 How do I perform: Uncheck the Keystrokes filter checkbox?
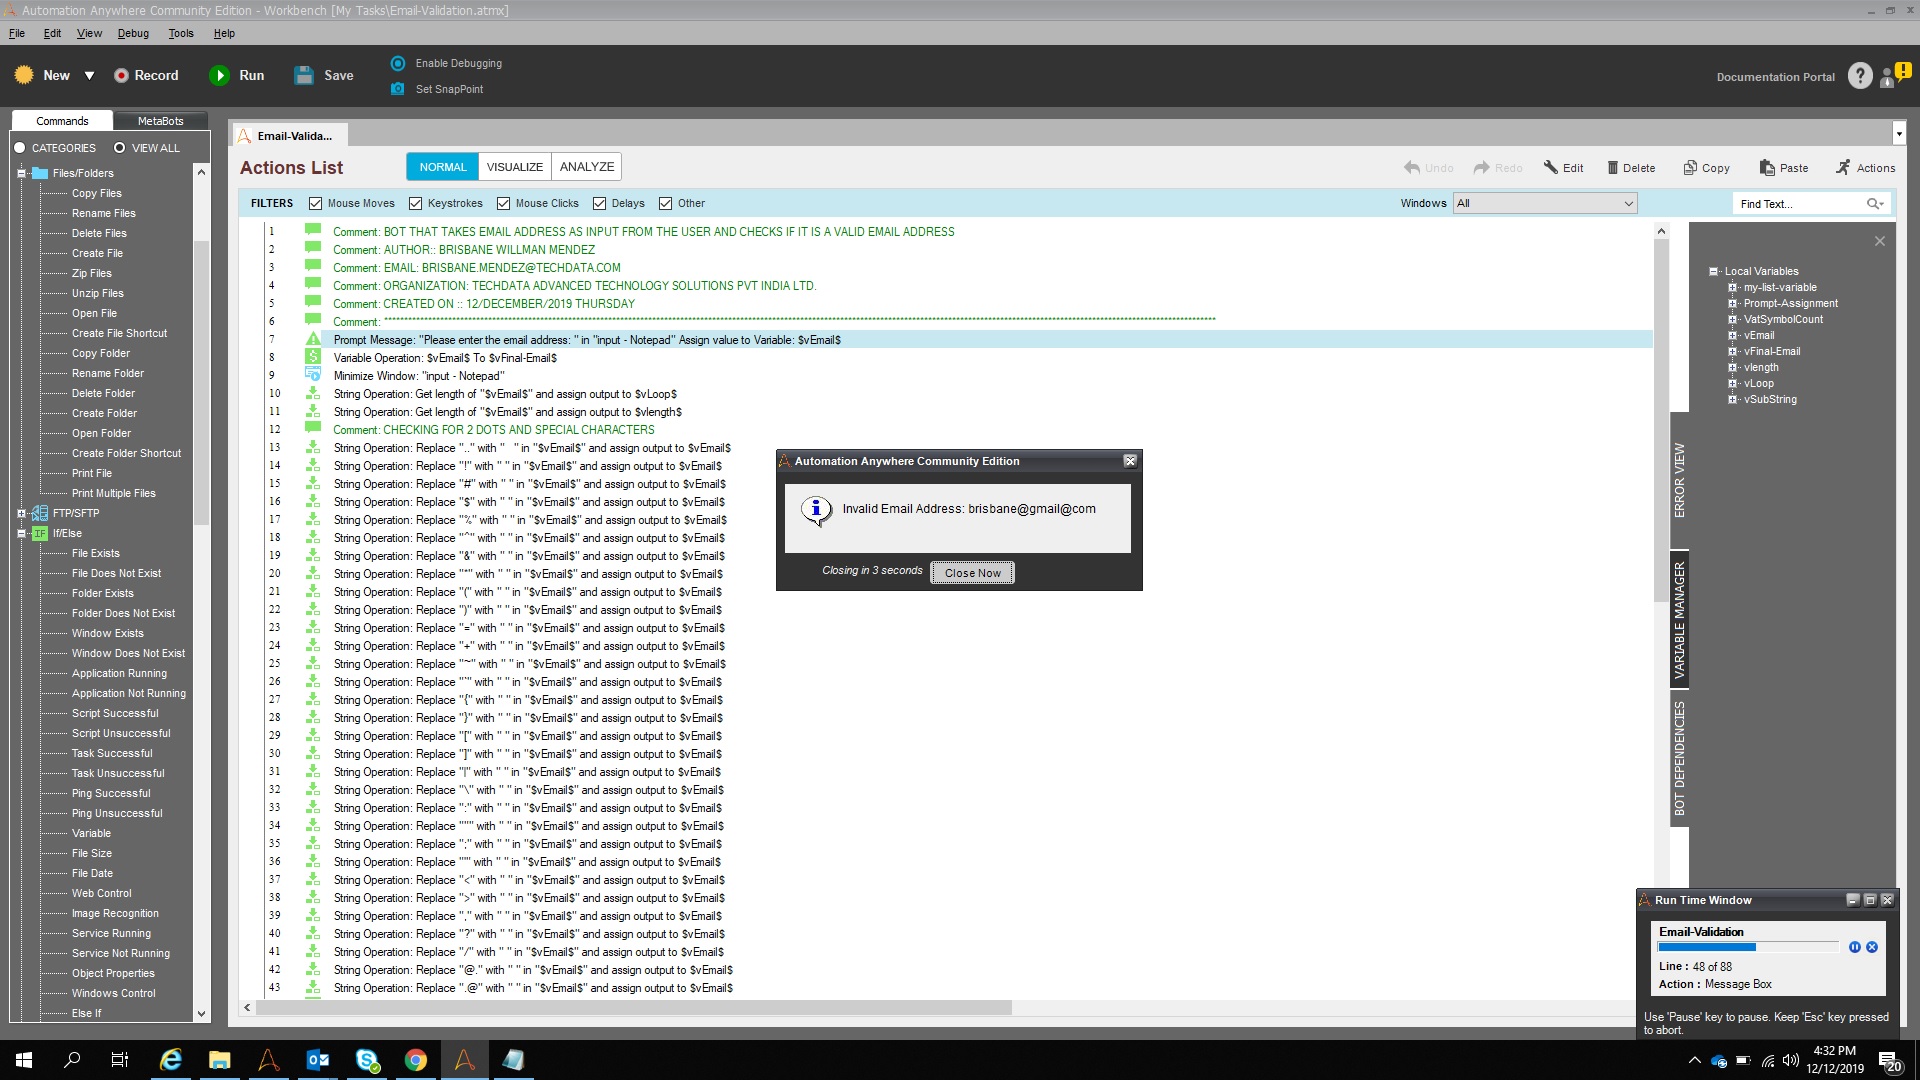tap(415, 203)
